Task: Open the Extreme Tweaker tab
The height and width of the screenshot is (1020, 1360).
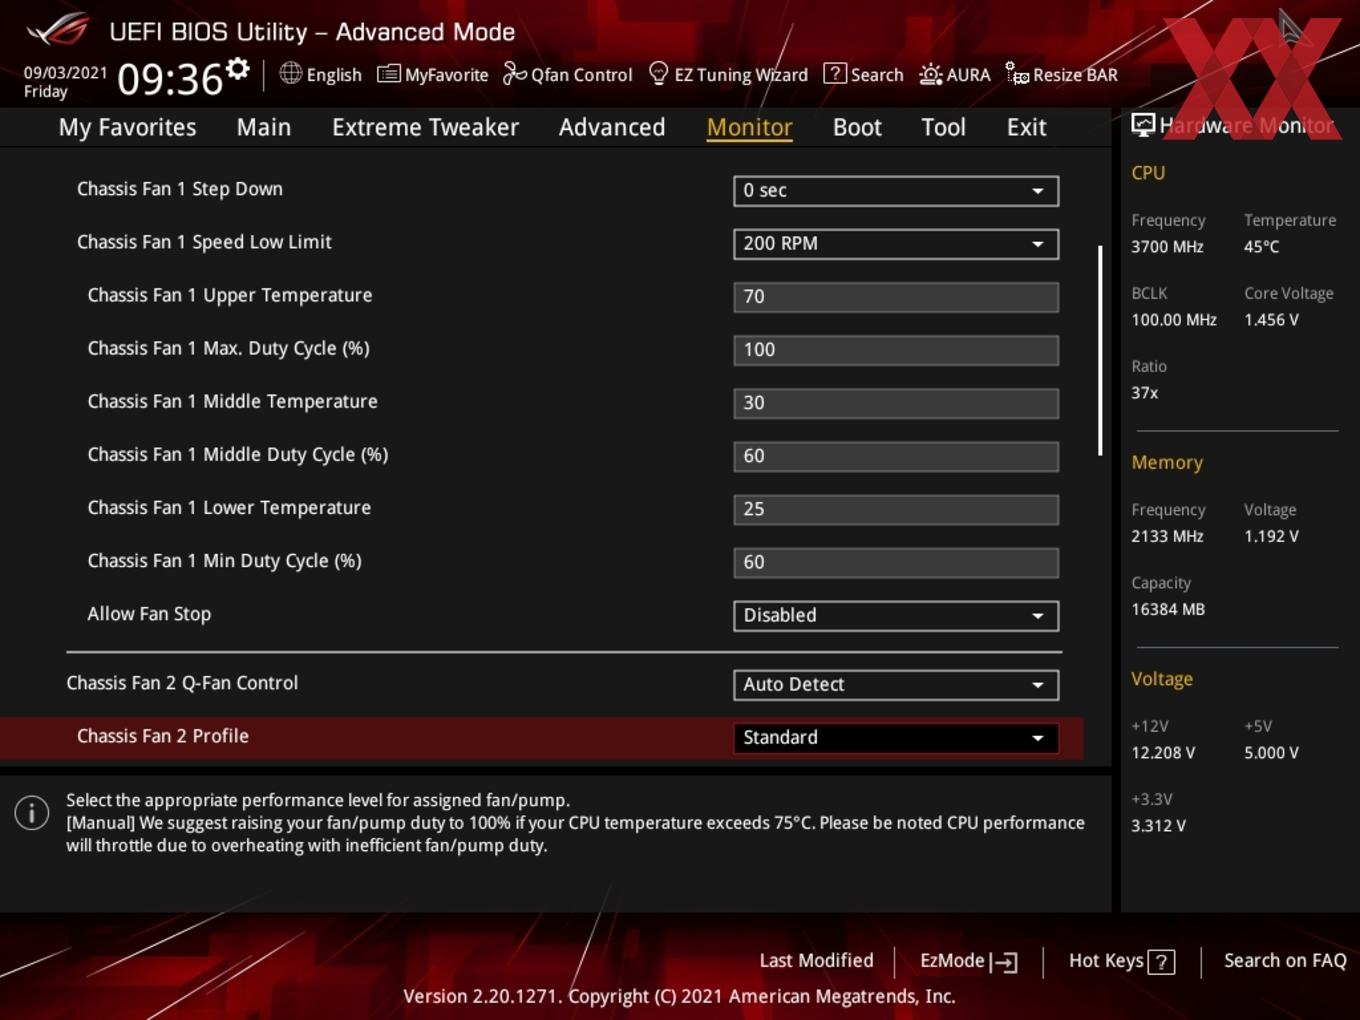Action: point(425,127)
